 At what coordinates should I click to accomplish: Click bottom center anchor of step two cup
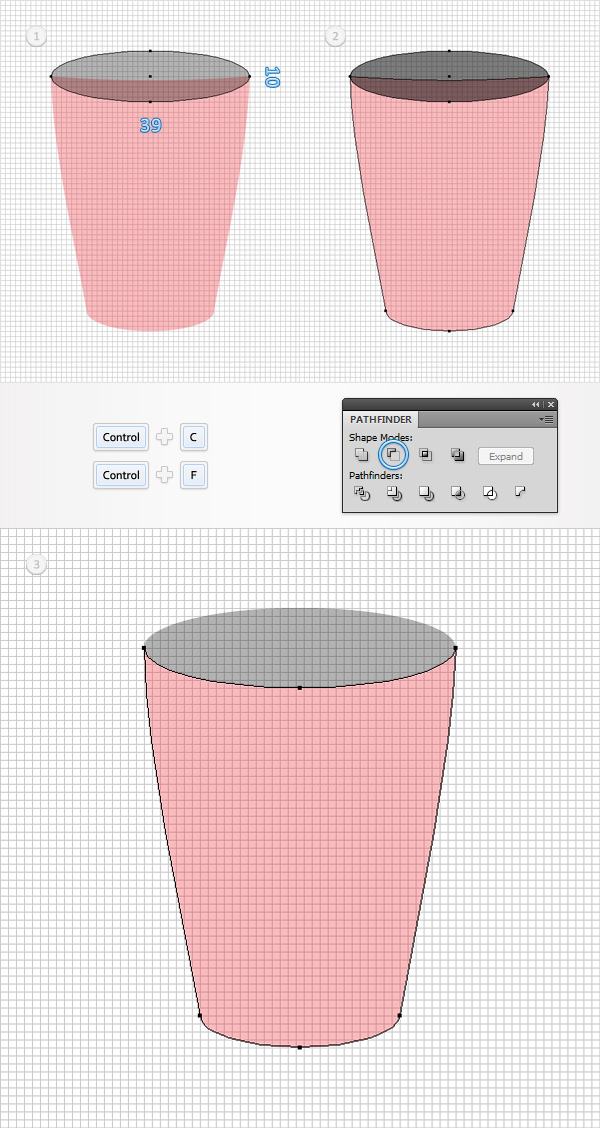click(x=450, y=331)
